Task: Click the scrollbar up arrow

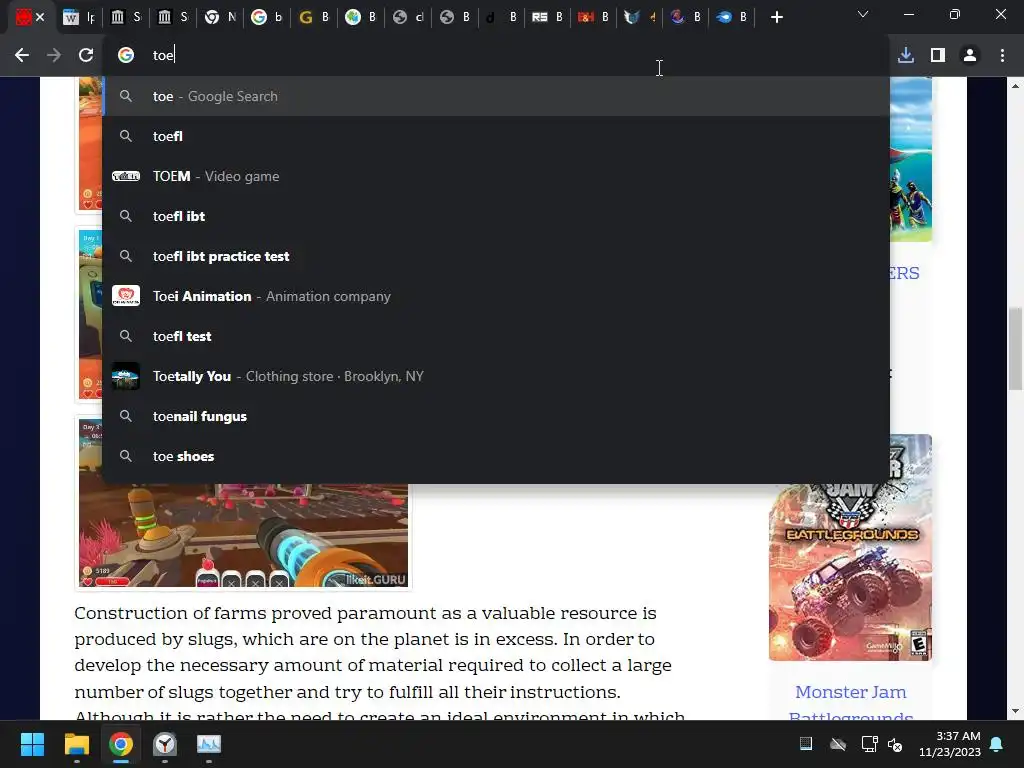Action: 1016,86
